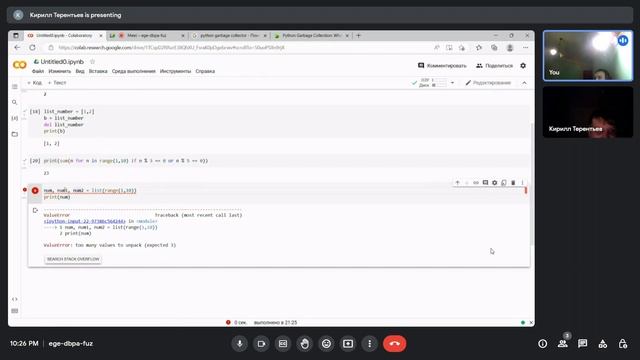Open the Инструменты menu
This screenshot has height=360, width=640.
click(175, 71)
